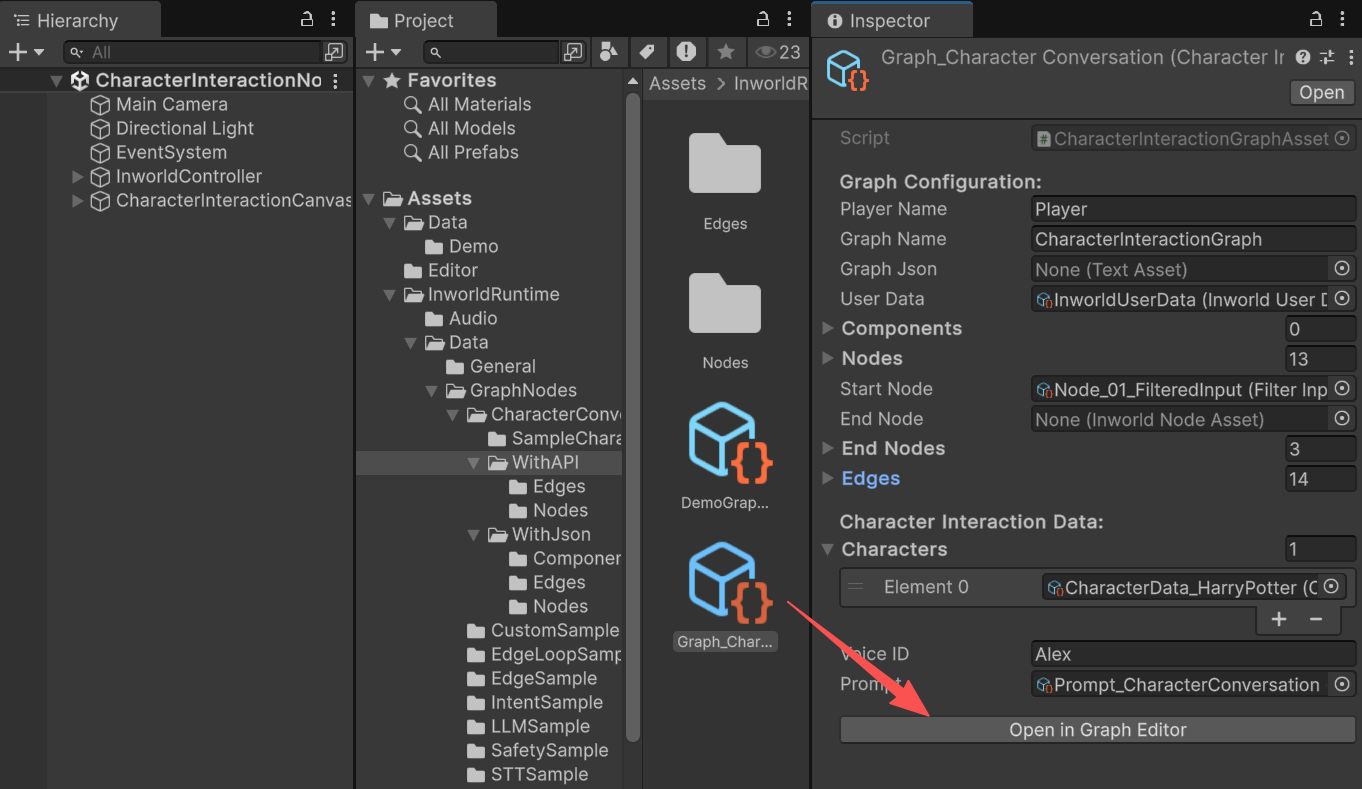Pick object for End Node field
Screen dimensions: 1362x789
click(x=1342, y=418)
